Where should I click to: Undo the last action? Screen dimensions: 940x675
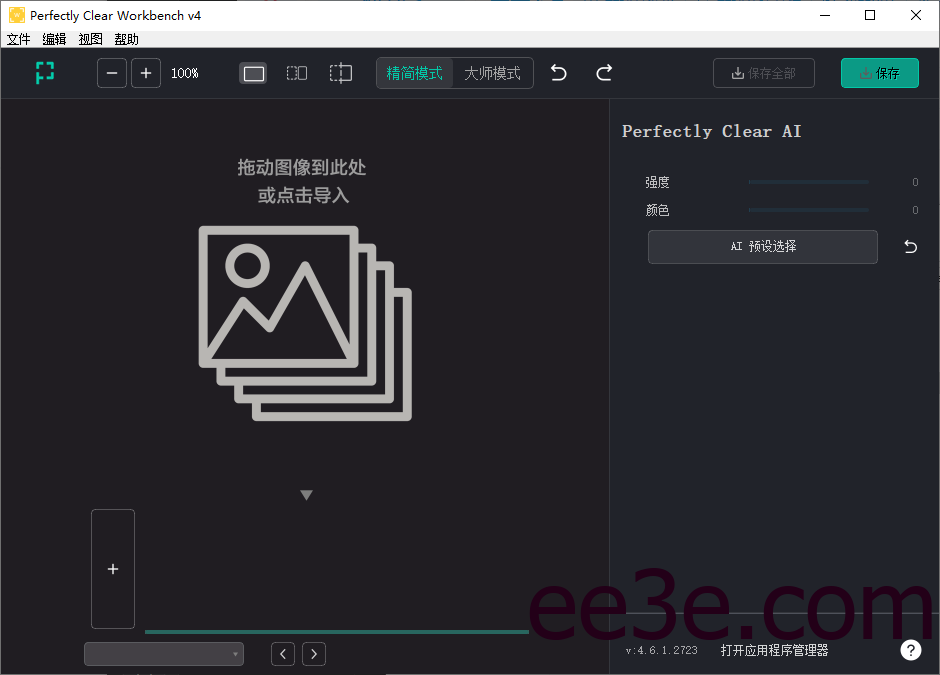[558, 72]
